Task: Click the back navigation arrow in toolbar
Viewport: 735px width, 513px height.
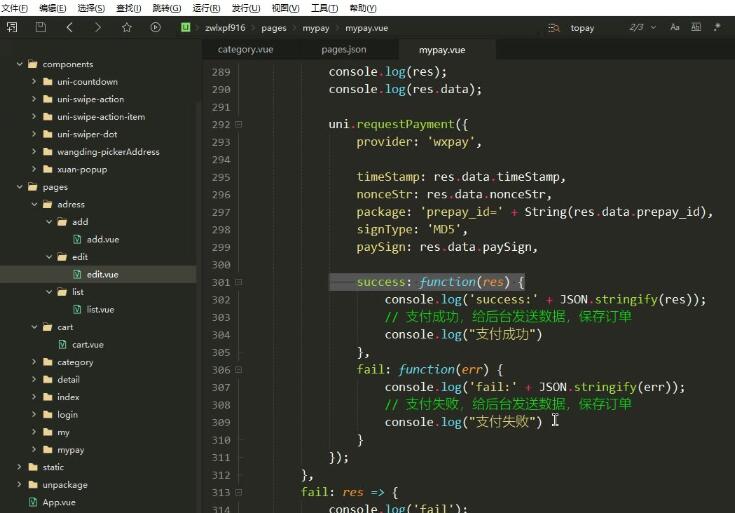Action: click(x=69, y=28)
